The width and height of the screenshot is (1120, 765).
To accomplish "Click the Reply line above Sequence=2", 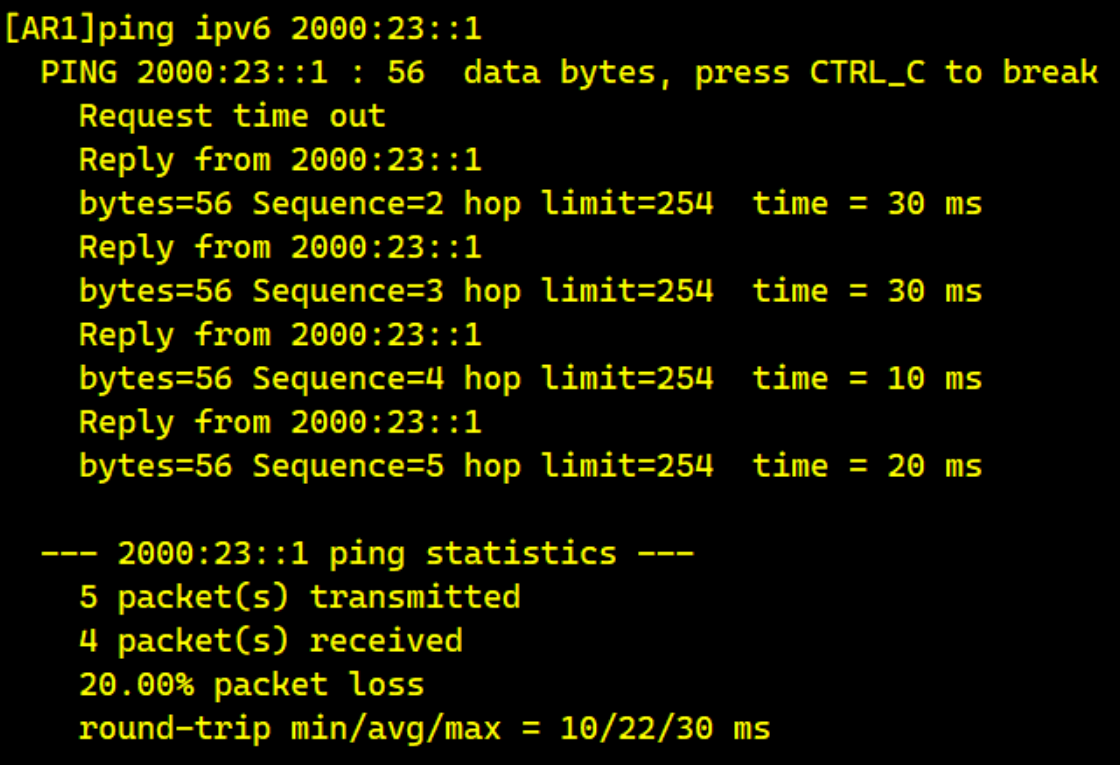I will (x=280, y=160).
